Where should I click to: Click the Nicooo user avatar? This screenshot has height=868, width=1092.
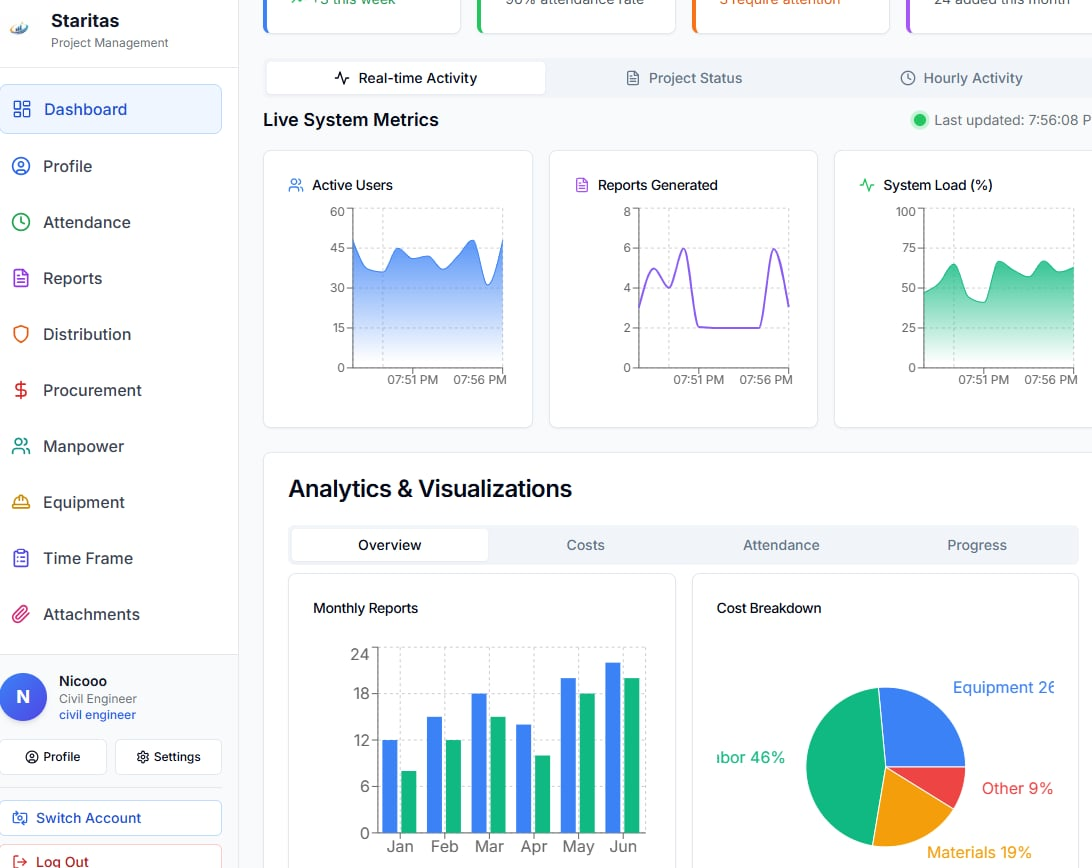[x=24, y=697]
